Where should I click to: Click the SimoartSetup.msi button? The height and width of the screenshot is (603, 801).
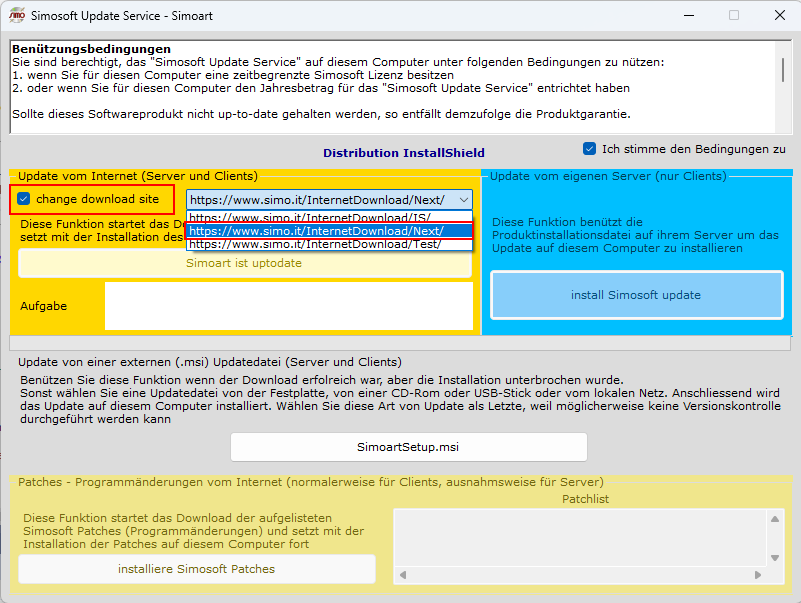(x=408, y=447)
